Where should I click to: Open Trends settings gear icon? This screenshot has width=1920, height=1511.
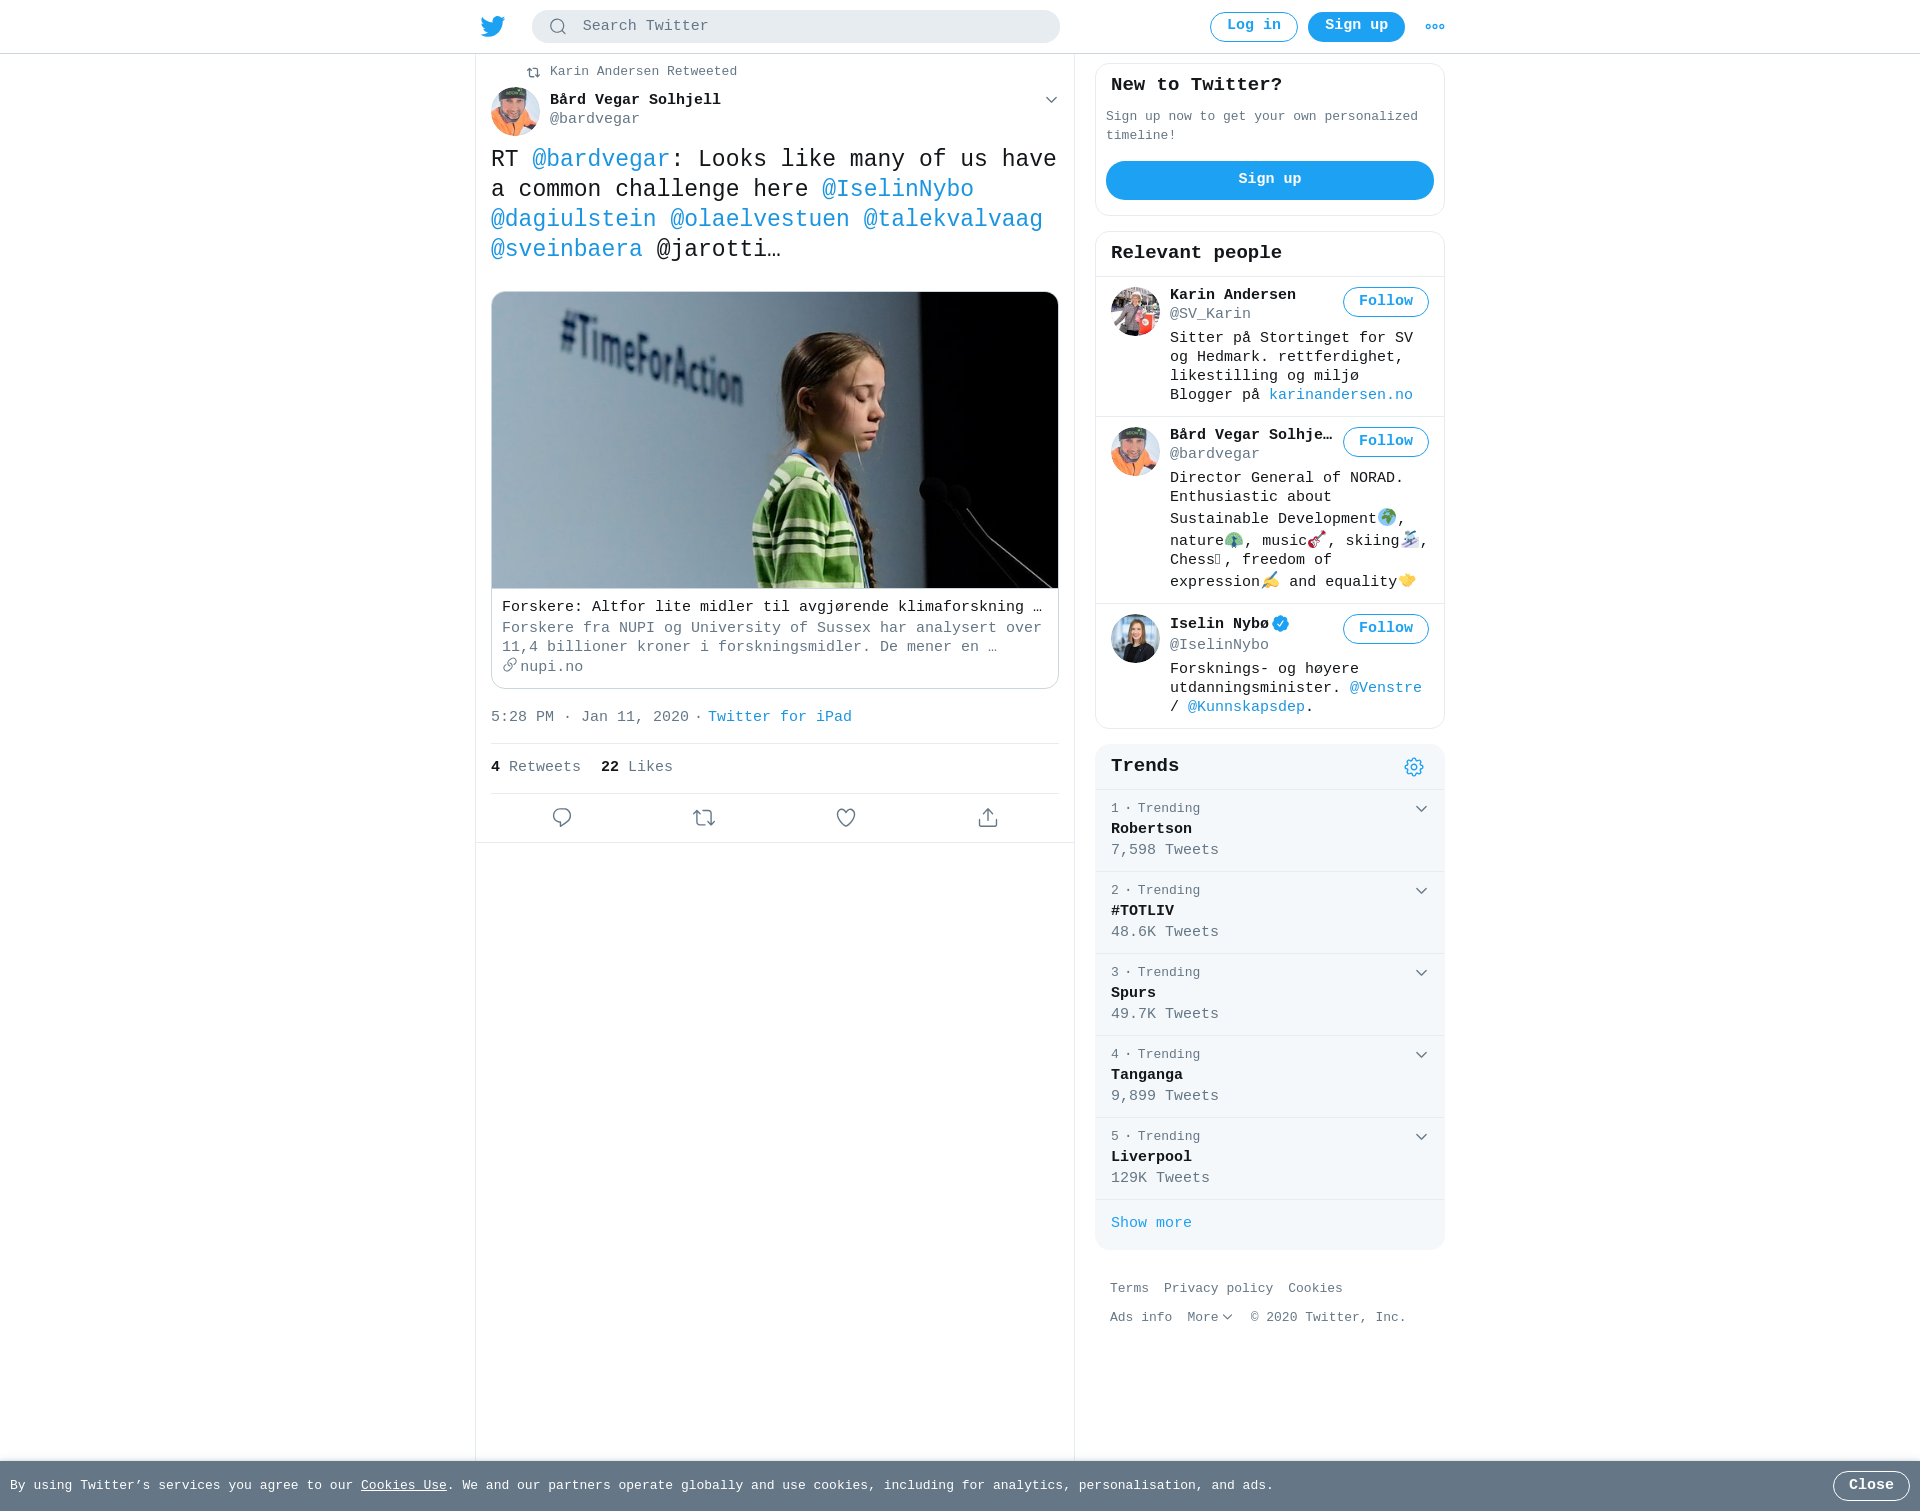pyautogui.click(x=1414, y=767)
